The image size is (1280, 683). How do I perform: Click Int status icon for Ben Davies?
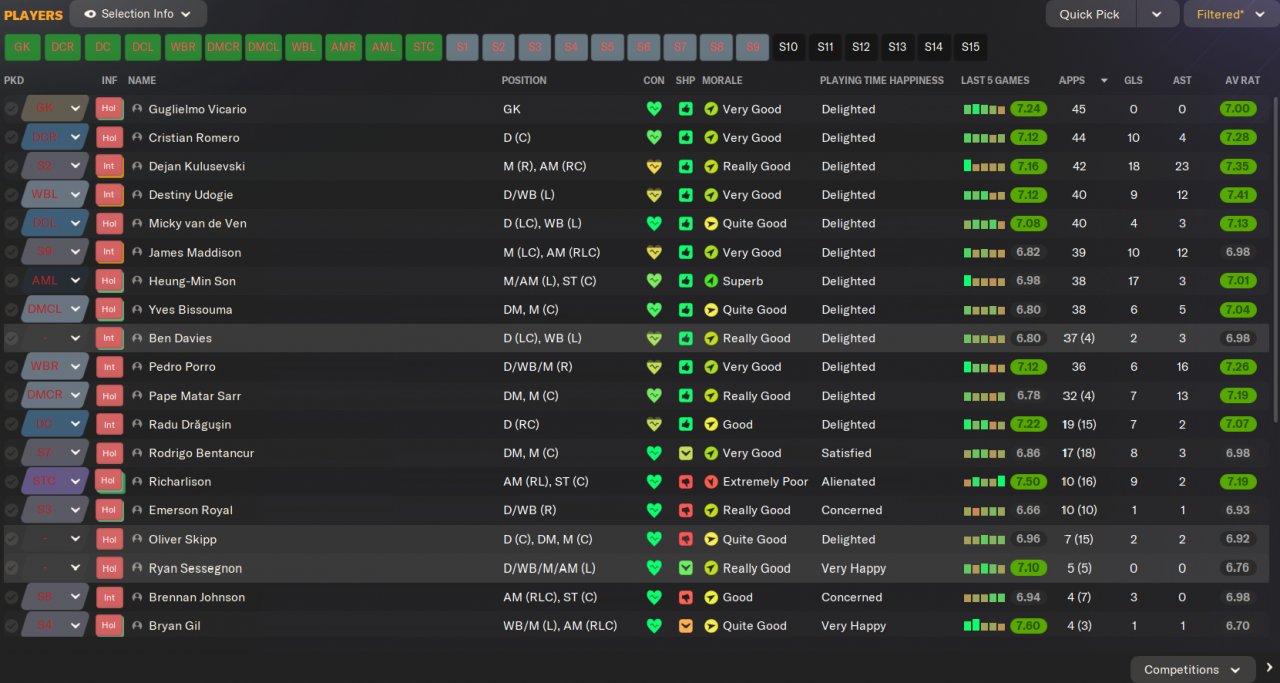(x=109, y=338)
